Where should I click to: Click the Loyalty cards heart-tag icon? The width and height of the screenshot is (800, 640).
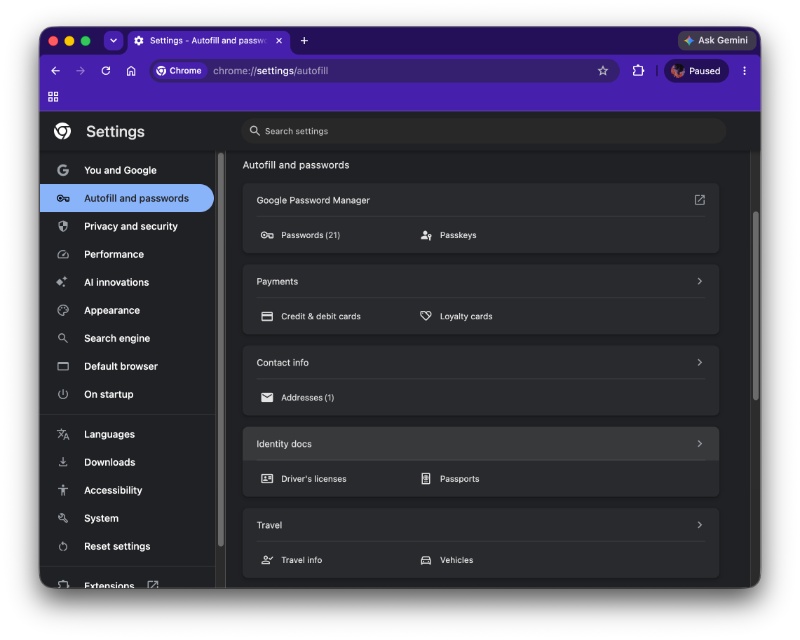pyautogui.click(x=426, y=316)
